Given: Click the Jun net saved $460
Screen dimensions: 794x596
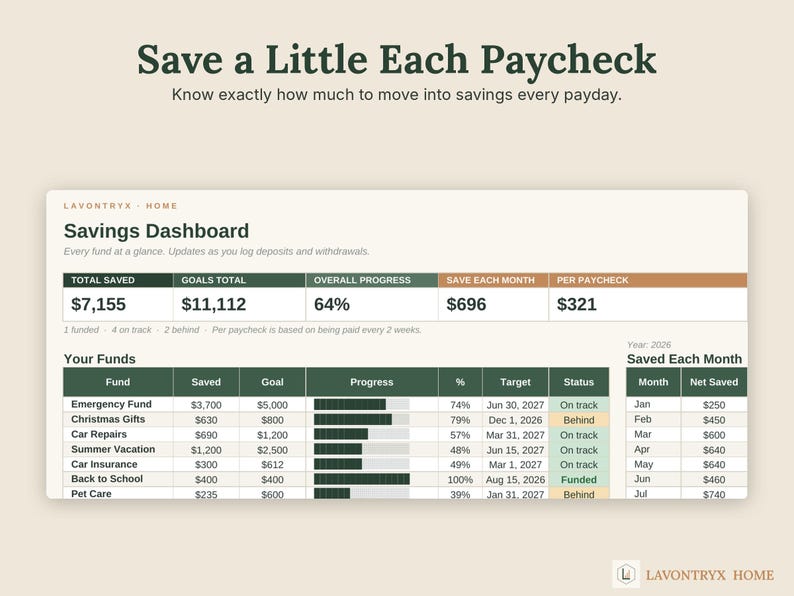Looking at the screenshot, I should pyautogui.click(x=714, y=480).
